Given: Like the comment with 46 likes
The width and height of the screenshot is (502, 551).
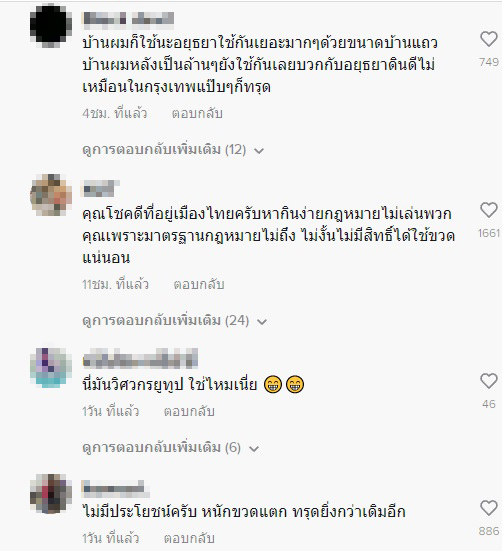Looking at the screenshot, I should [x=489, y=381].
